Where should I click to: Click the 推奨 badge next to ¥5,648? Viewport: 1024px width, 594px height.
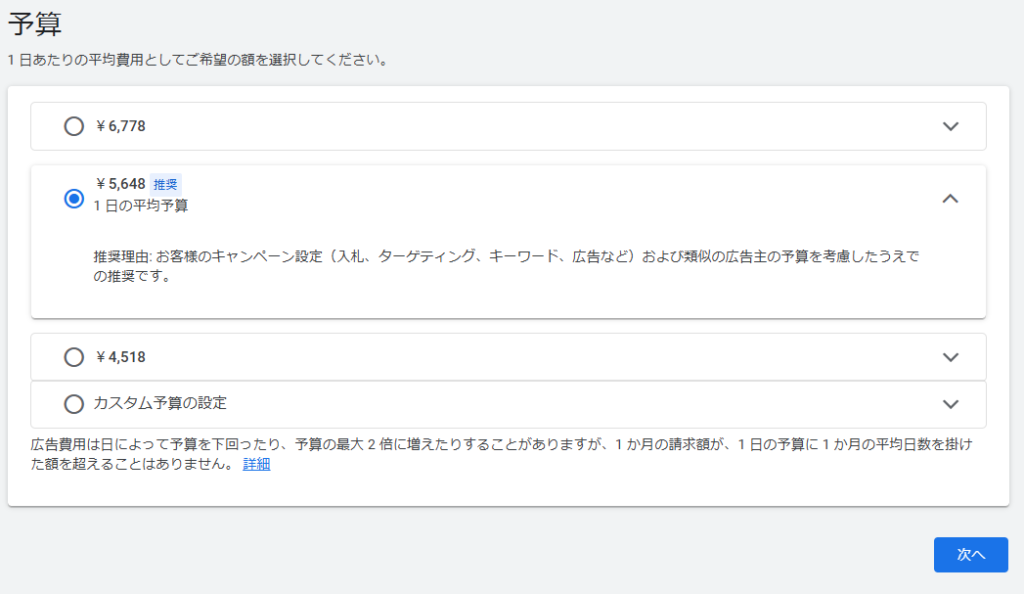tap(165, 184)
